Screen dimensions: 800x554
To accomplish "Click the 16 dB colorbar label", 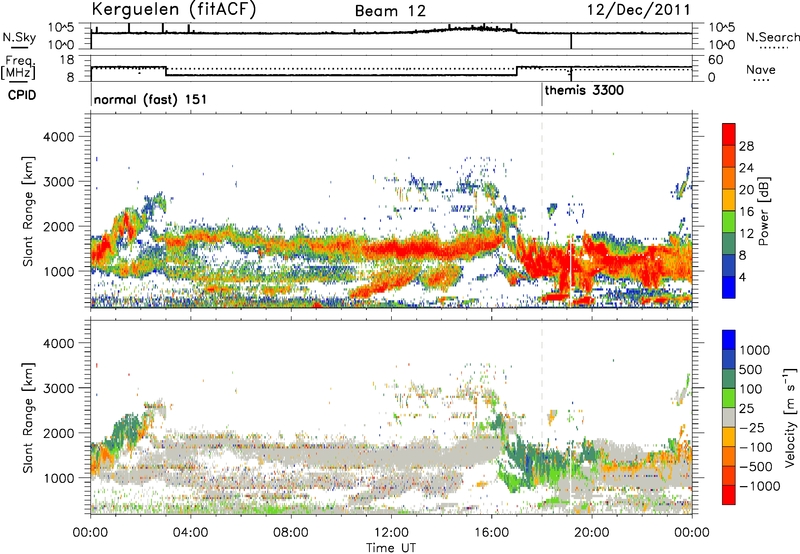I will tap(746, 212).
